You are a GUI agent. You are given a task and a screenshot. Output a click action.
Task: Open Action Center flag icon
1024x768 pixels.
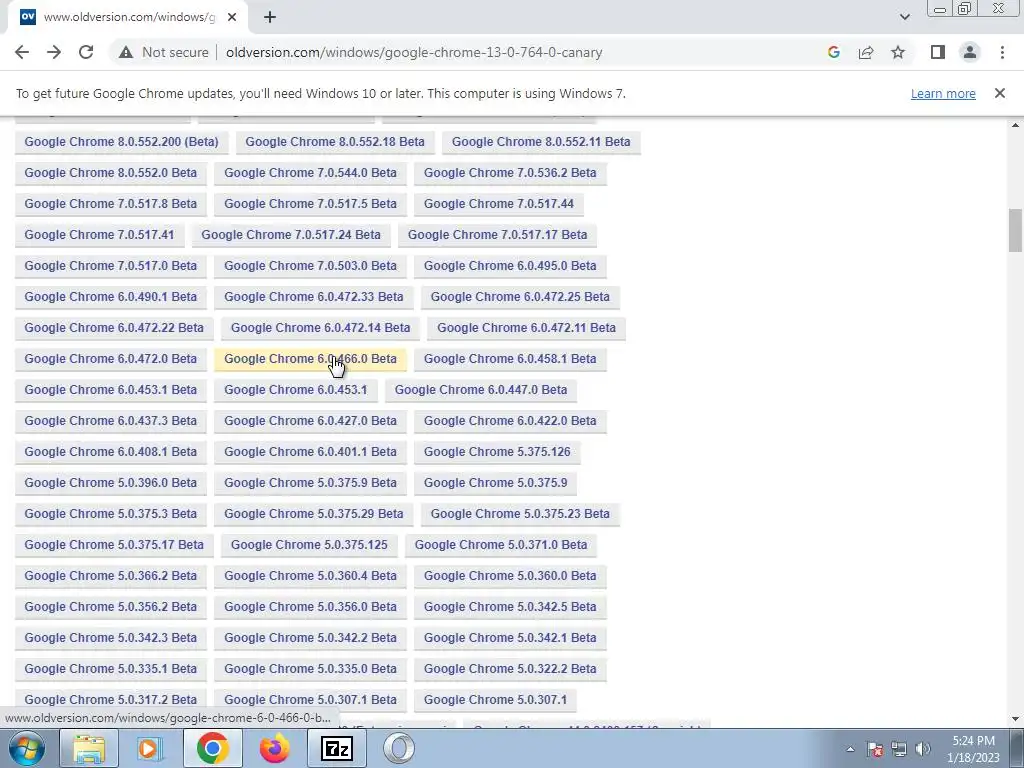pos(875,749)
